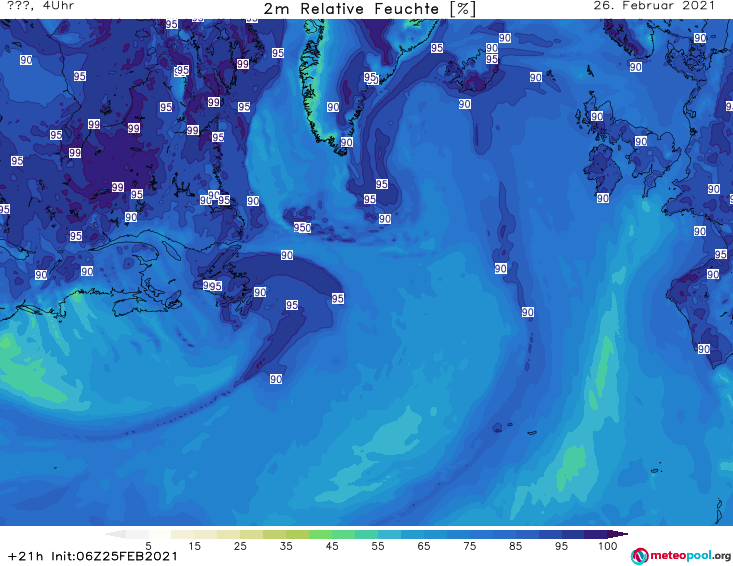Select the date '26. Februar 2021'

[x=654, y=6]
